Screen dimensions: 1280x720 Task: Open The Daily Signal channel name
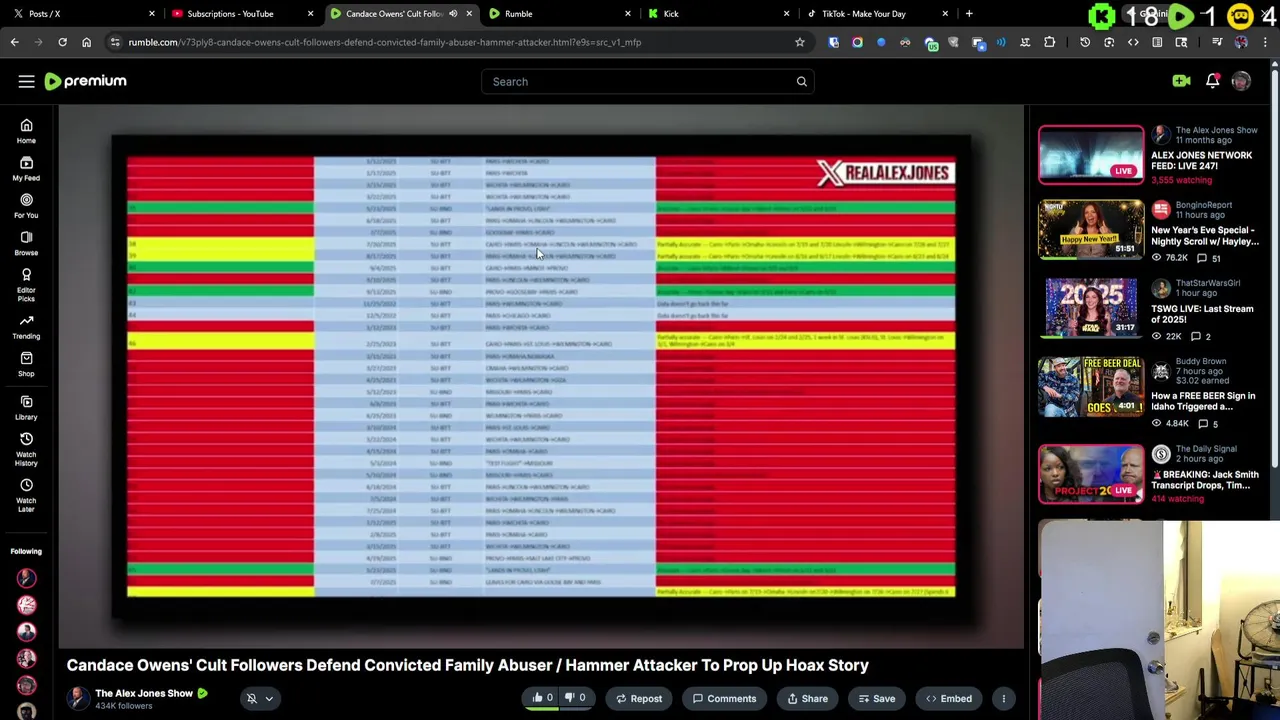coord(1206,449)
